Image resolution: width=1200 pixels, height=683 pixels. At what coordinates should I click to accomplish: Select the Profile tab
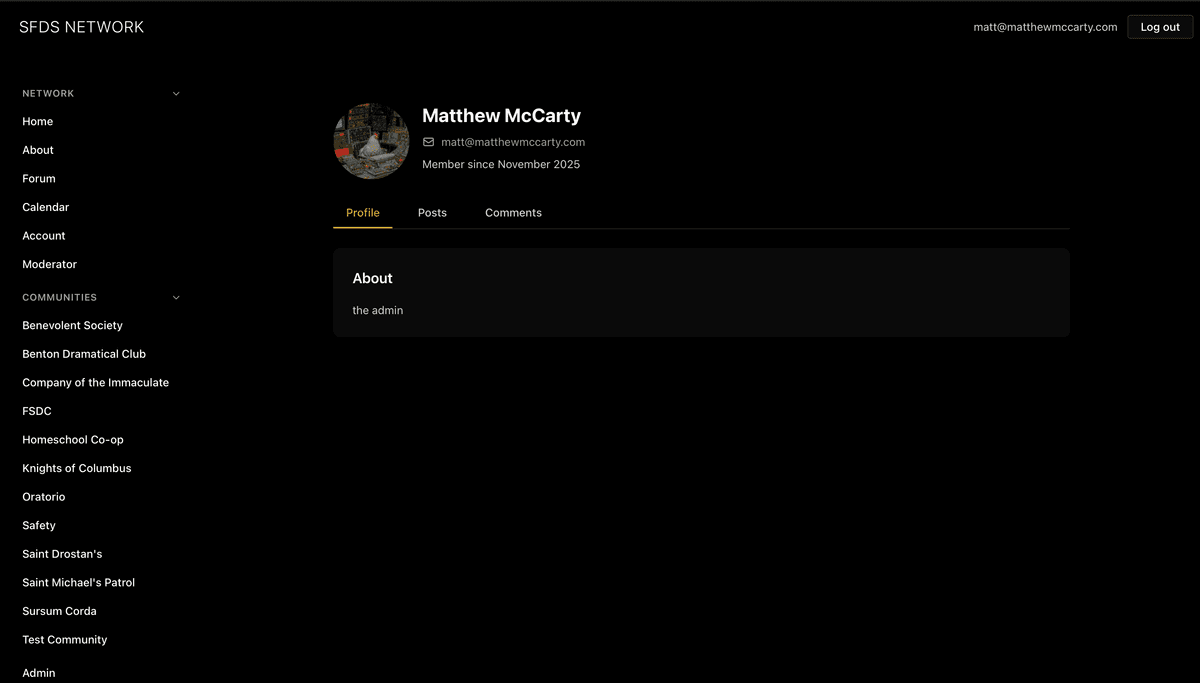point(362,213)
